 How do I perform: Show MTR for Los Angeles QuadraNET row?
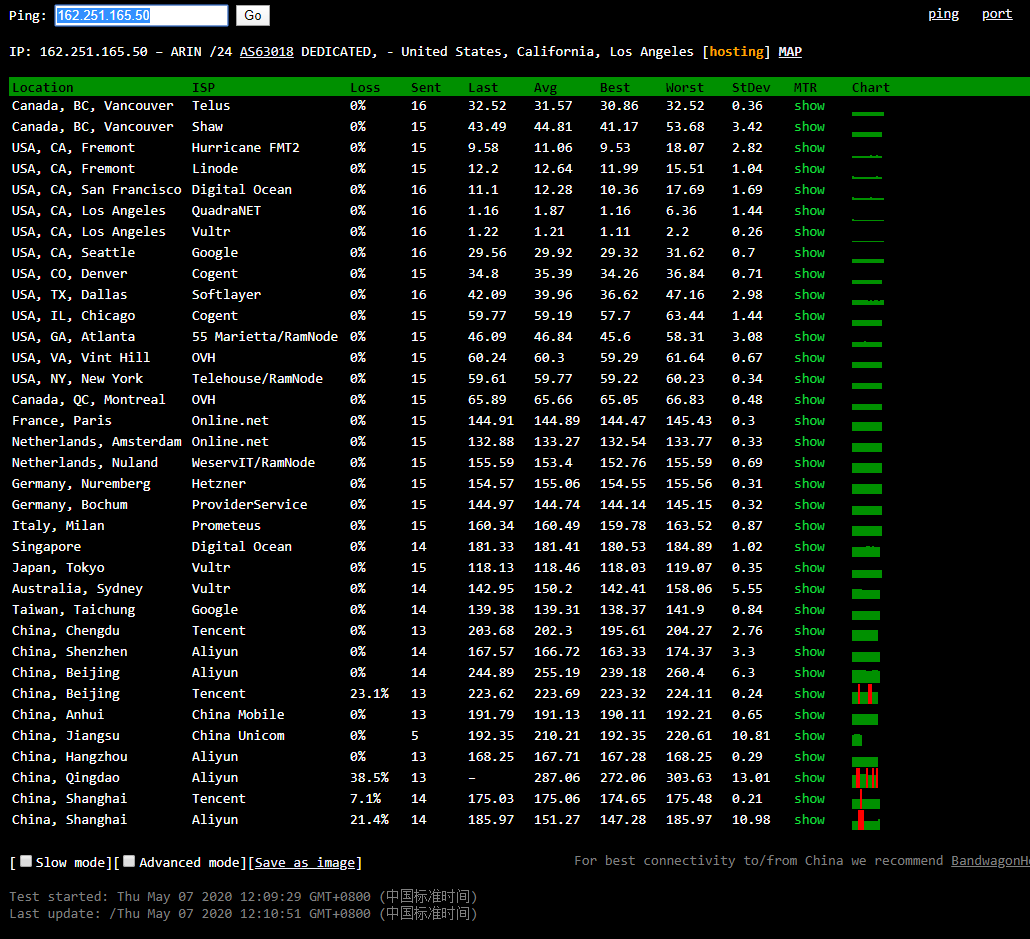(809, 211)
